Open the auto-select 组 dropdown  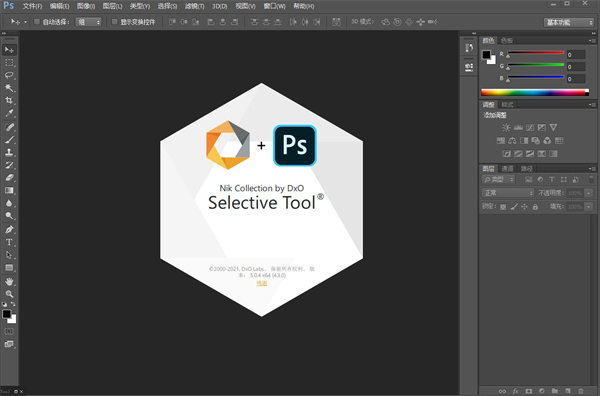pos(88,22)
